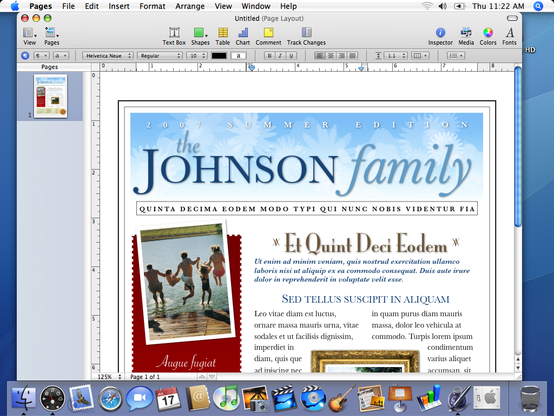Open the Trash in the Dock

pyautogui.click(x=530, y=398)
